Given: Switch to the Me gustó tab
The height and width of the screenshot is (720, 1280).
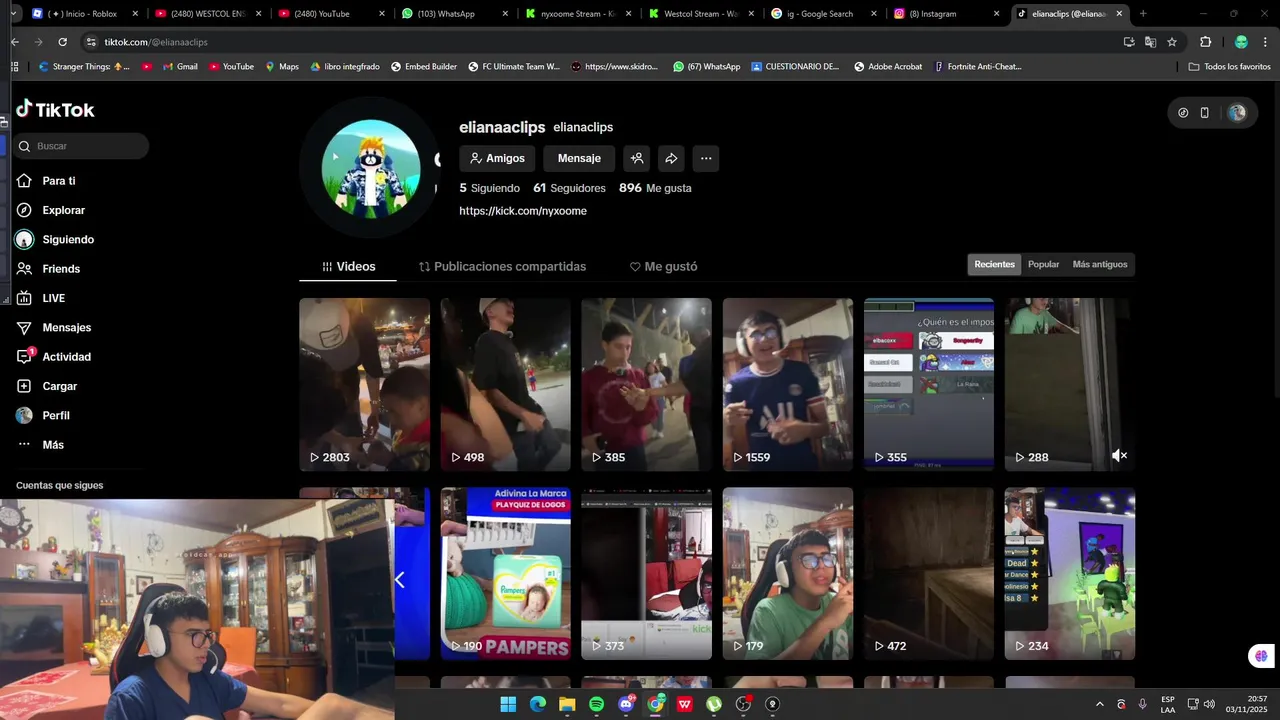Looking at the screenshot, I should (663, 267).
